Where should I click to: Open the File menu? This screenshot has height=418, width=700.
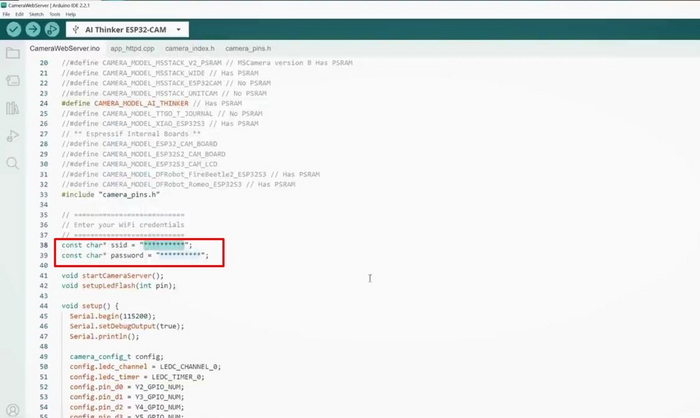coord(6,14)
